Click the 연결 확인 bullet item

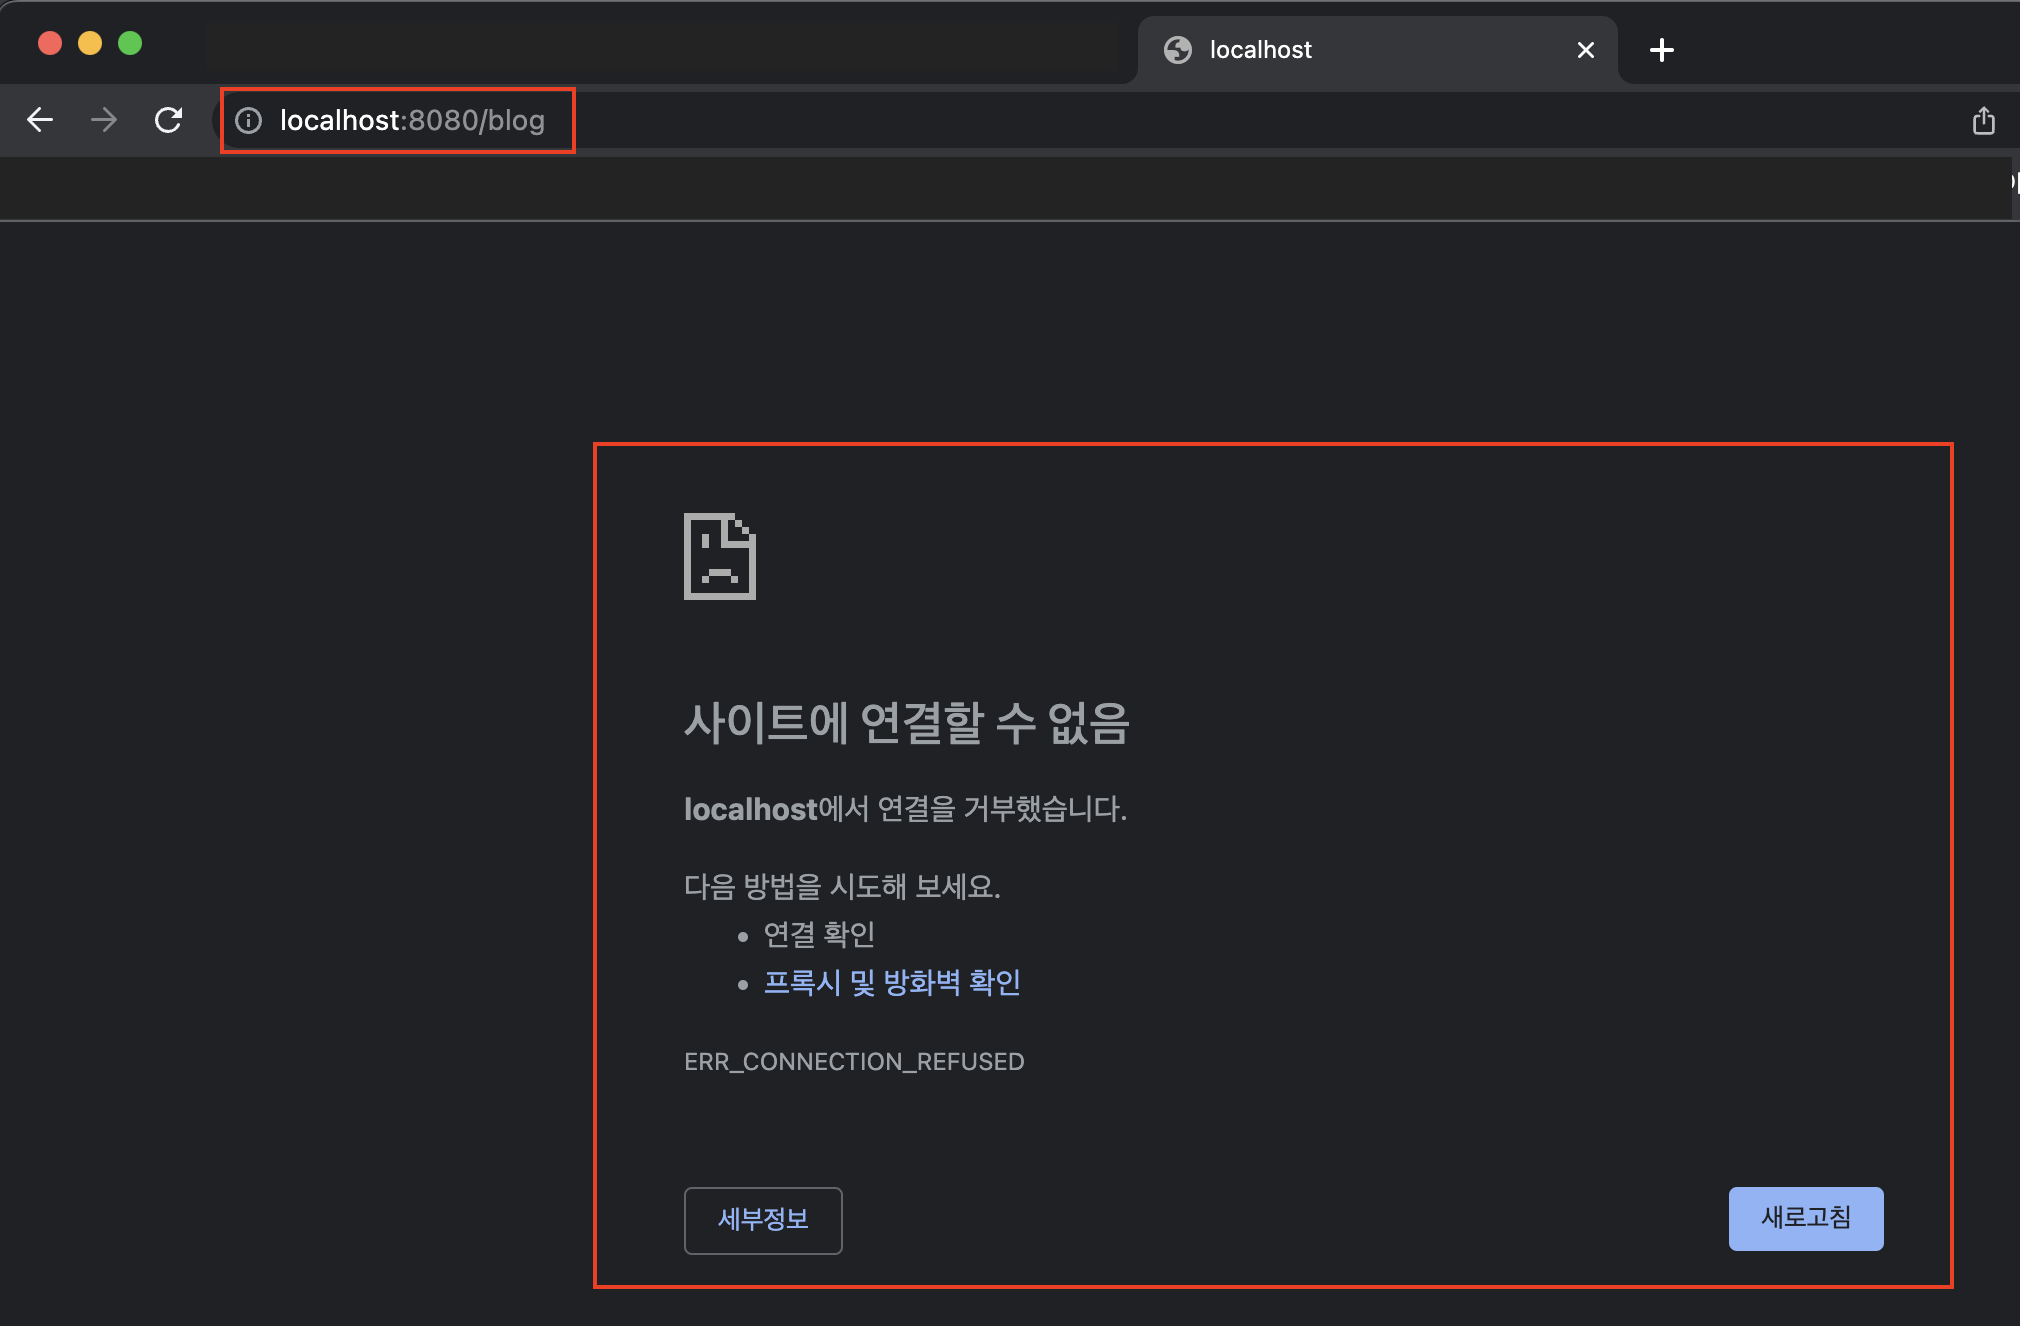click(x=819, y=934)
